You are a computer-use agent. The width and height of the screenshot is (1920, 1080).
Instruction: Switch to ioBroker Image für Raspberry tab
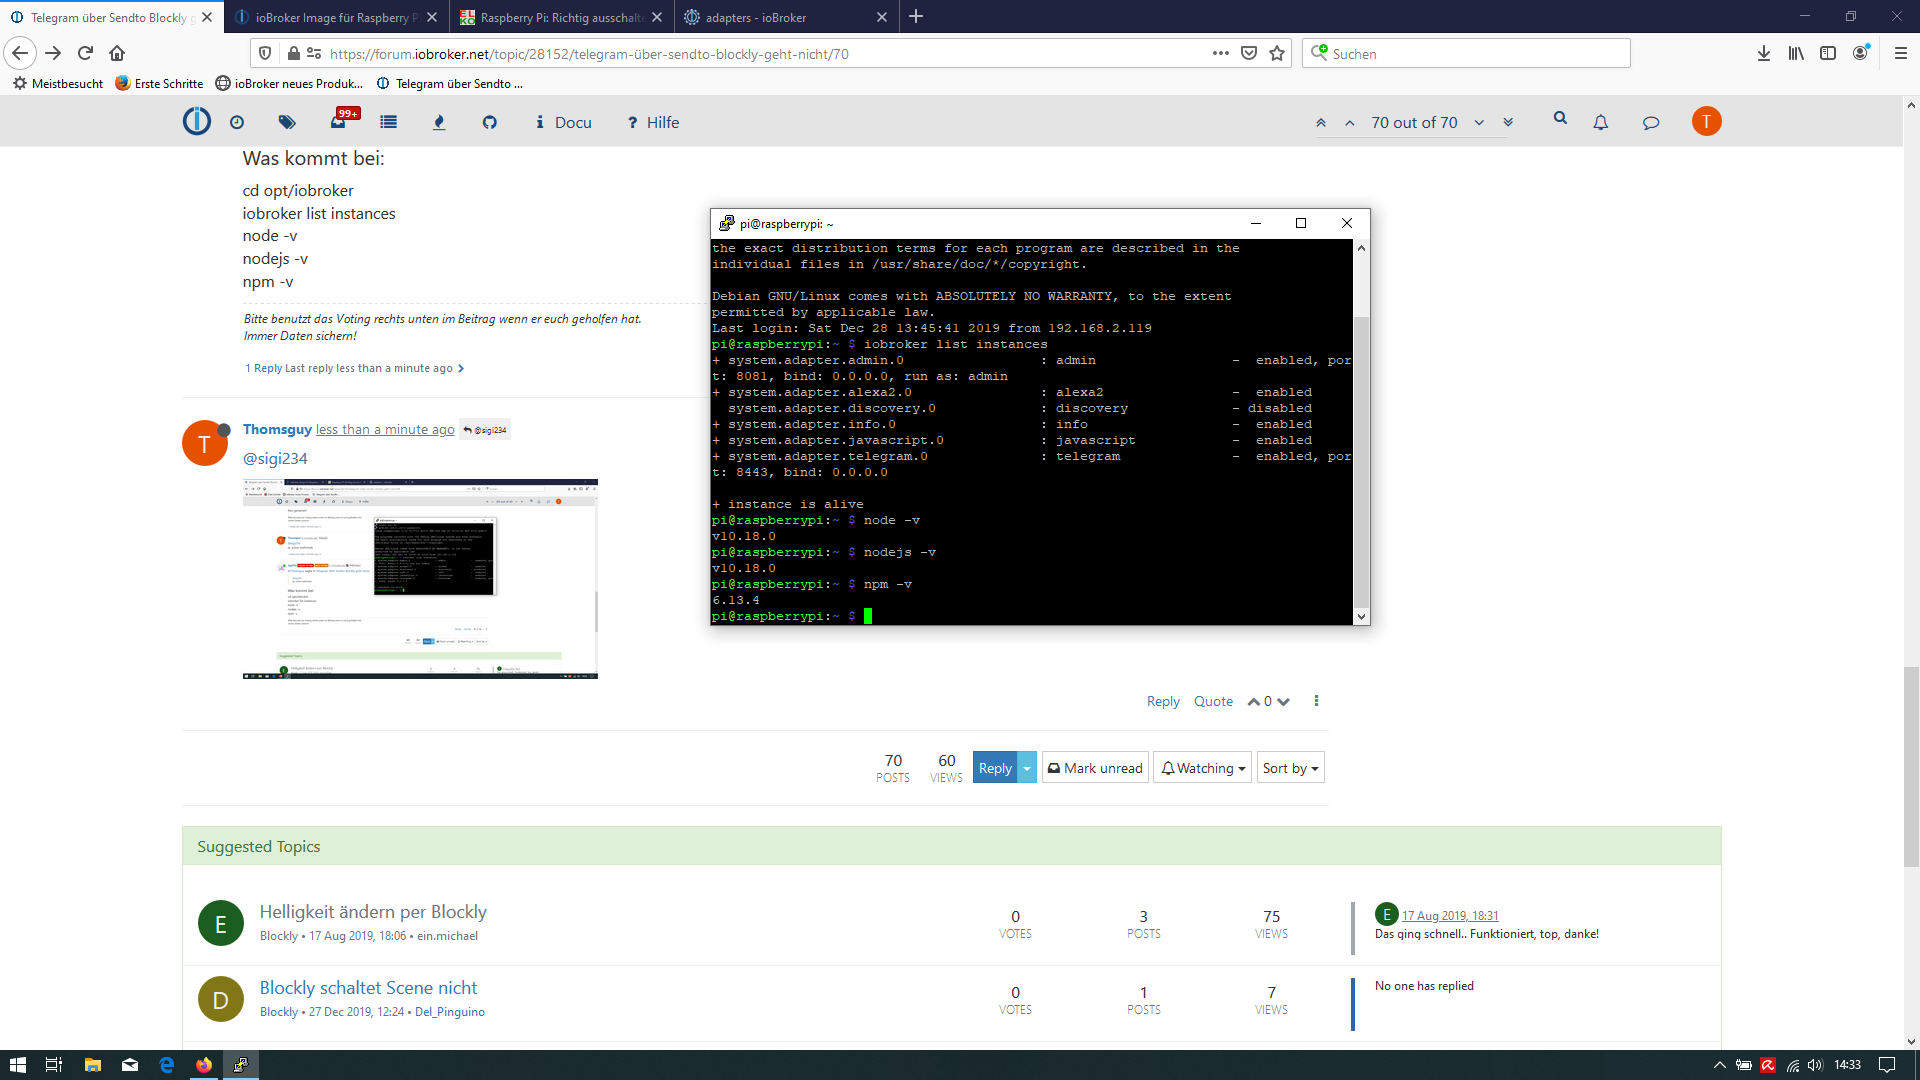tap(337, 17)
